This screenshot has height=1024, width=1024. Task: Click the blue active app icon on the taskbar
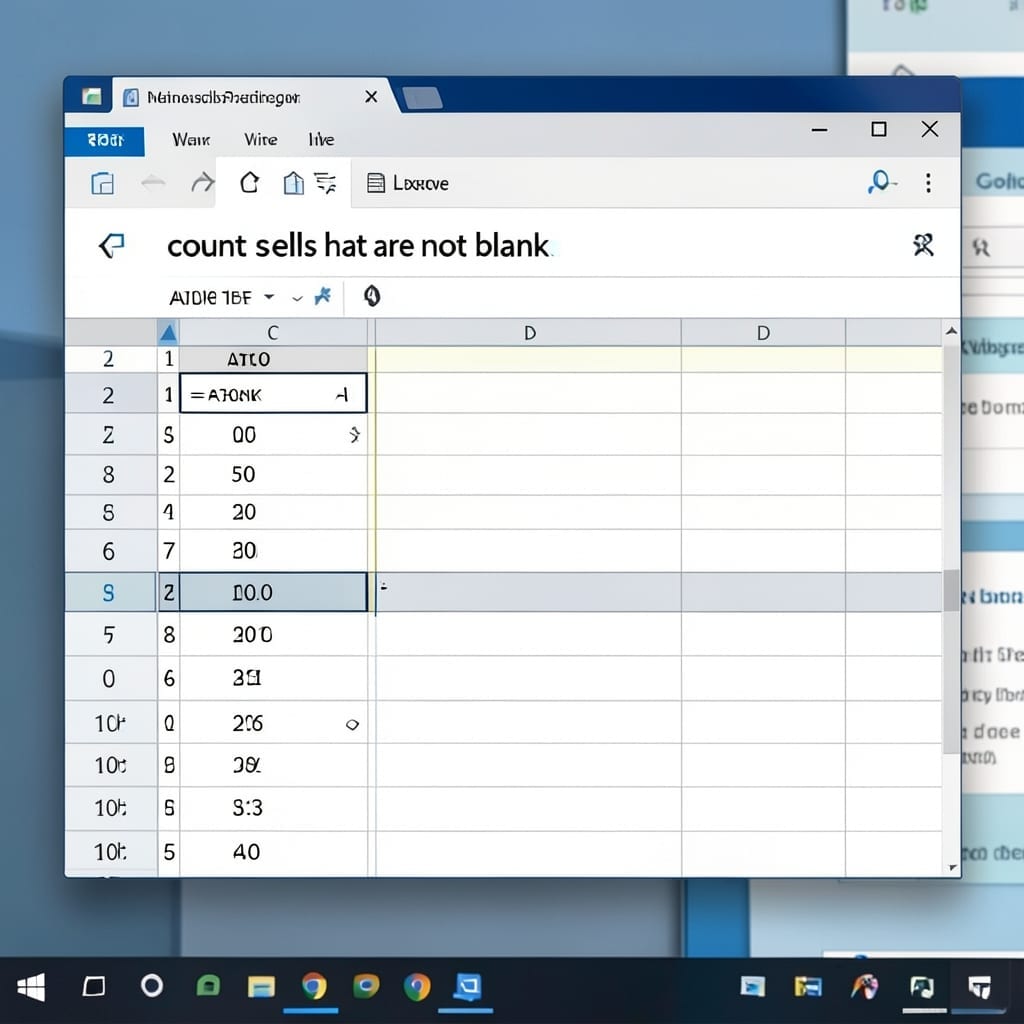(x=468, y=987)
